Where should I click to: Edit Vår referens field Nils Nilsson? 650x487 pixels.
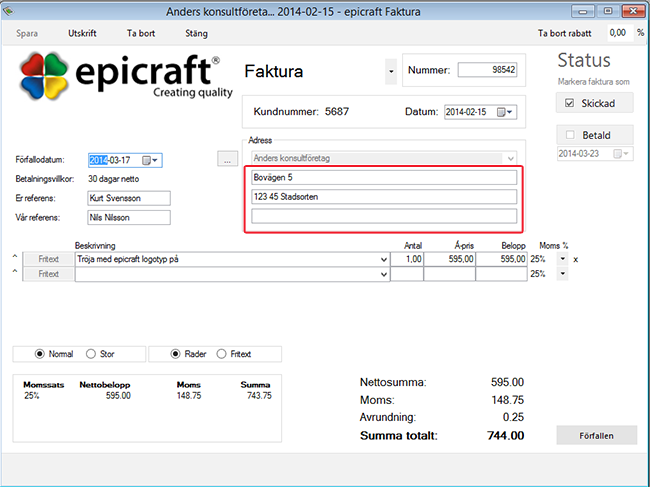[129, 218]
